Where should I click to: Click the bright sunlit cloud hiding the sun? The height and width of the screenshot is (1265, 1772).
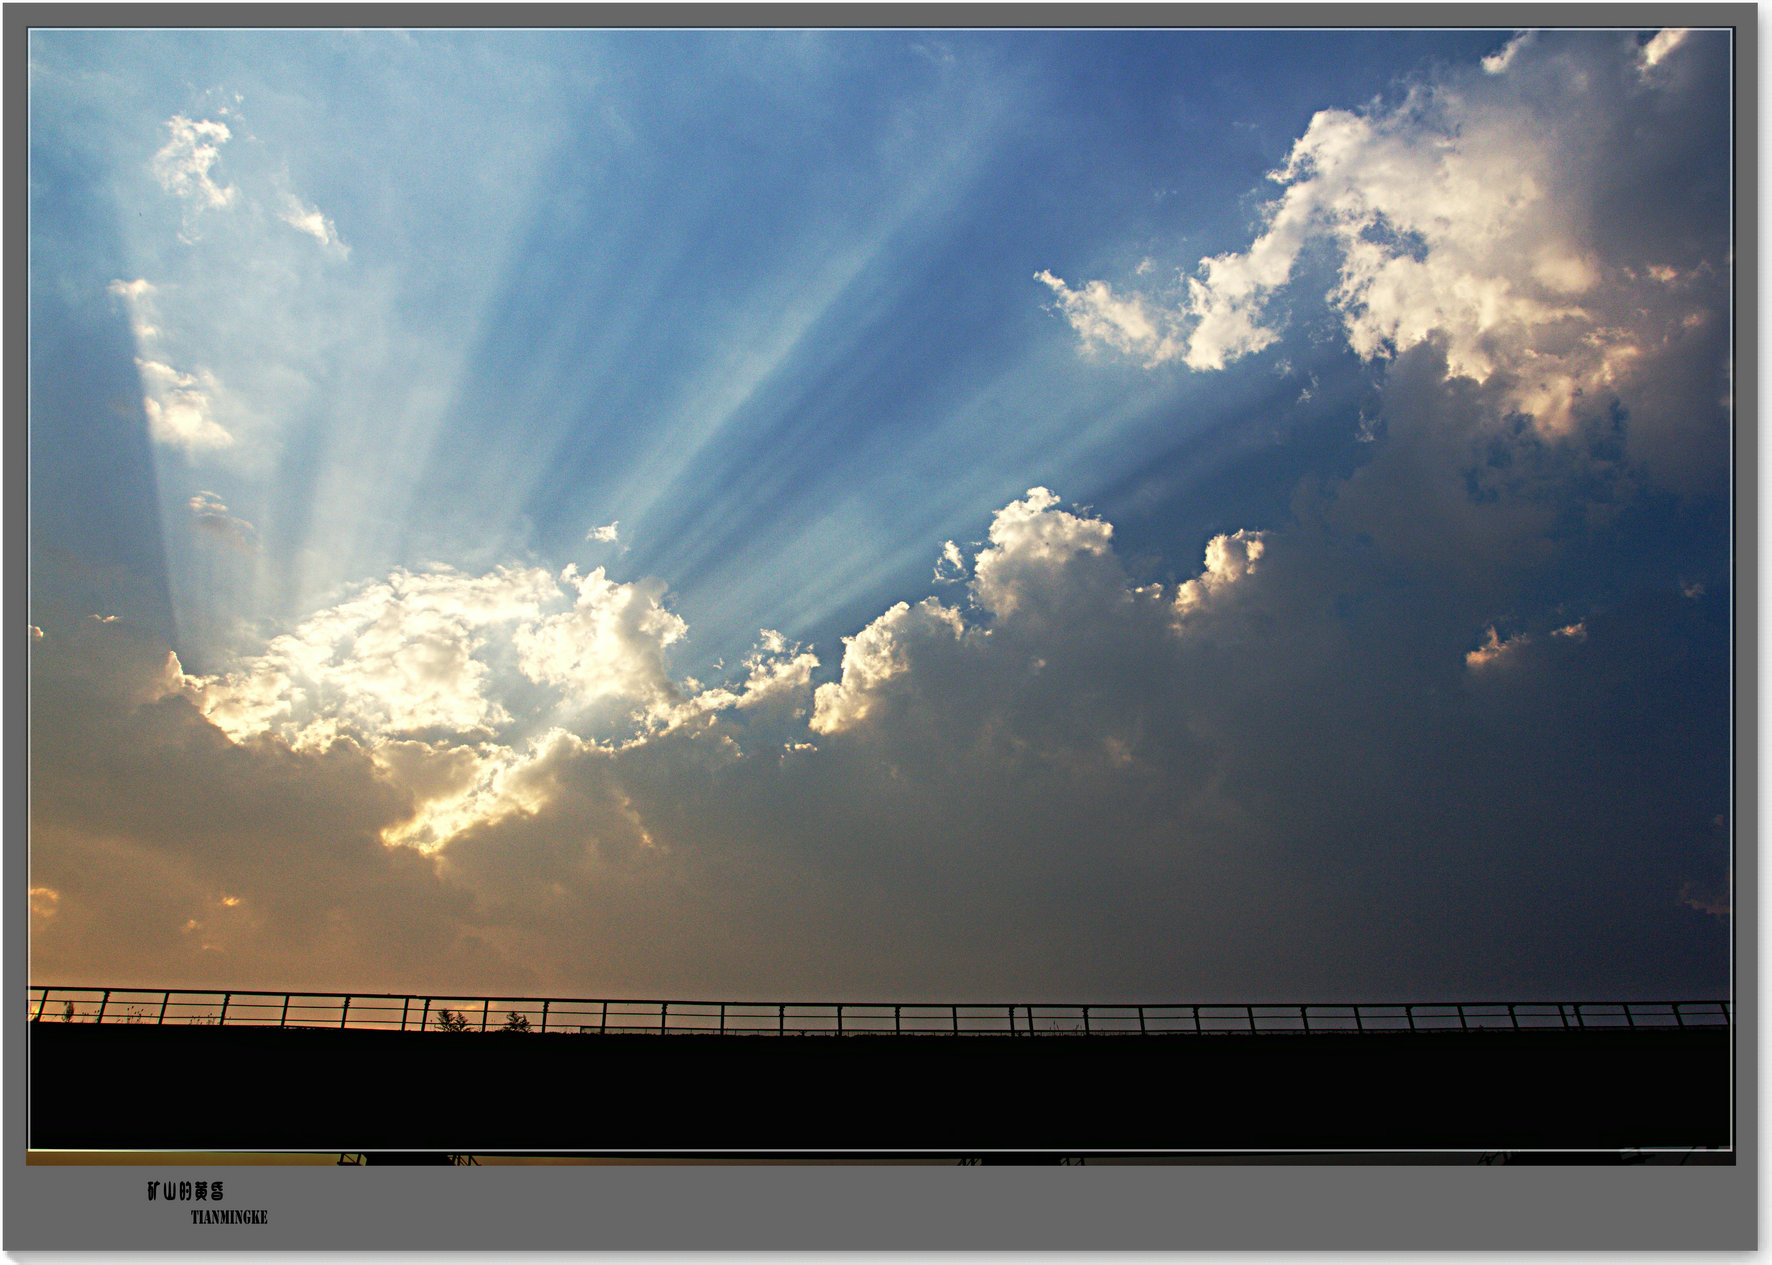(420, 660)
